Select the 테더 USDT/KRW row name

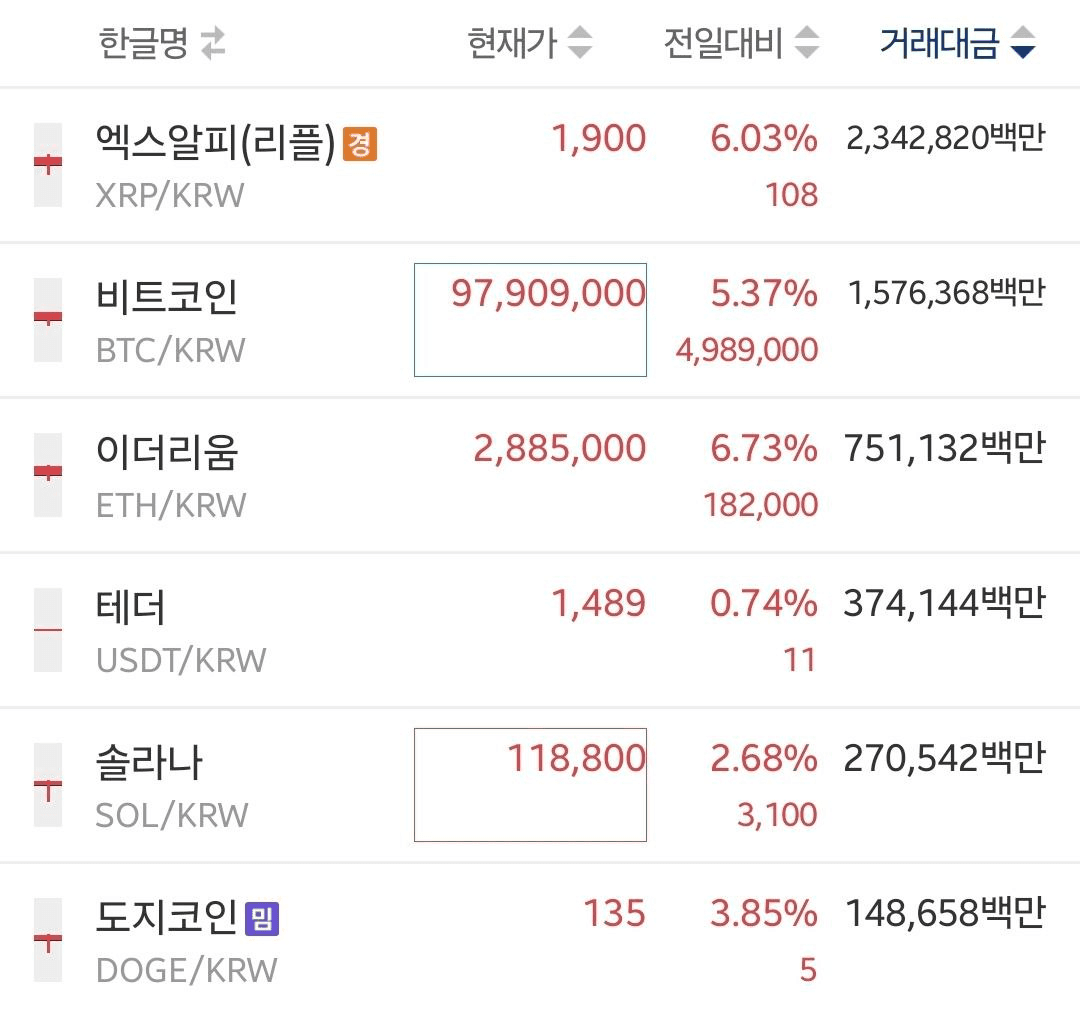pos(131,608)
